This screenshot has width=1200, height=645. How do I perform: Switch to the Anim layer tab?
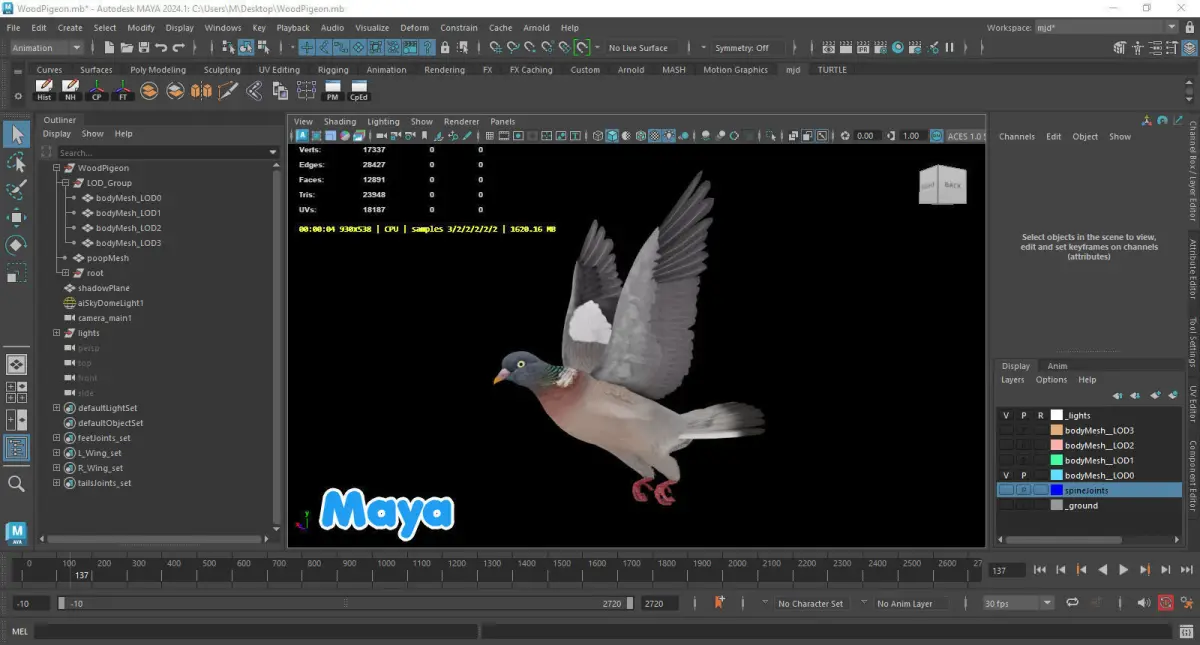pyautogui.click(x=1057, y=366)
